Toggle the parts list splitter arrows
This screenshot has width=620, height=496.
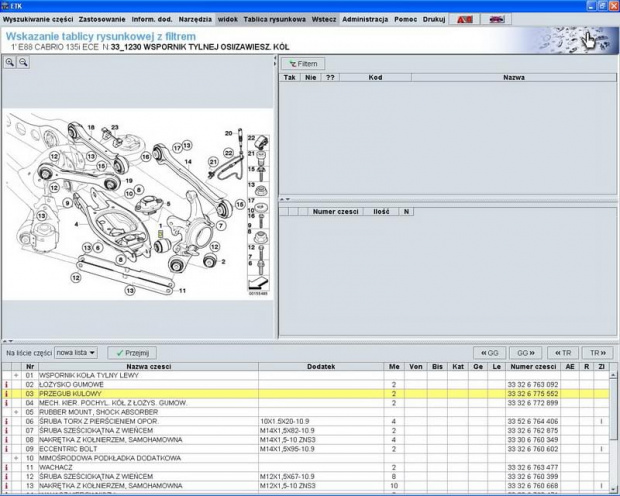click(8, 341)
